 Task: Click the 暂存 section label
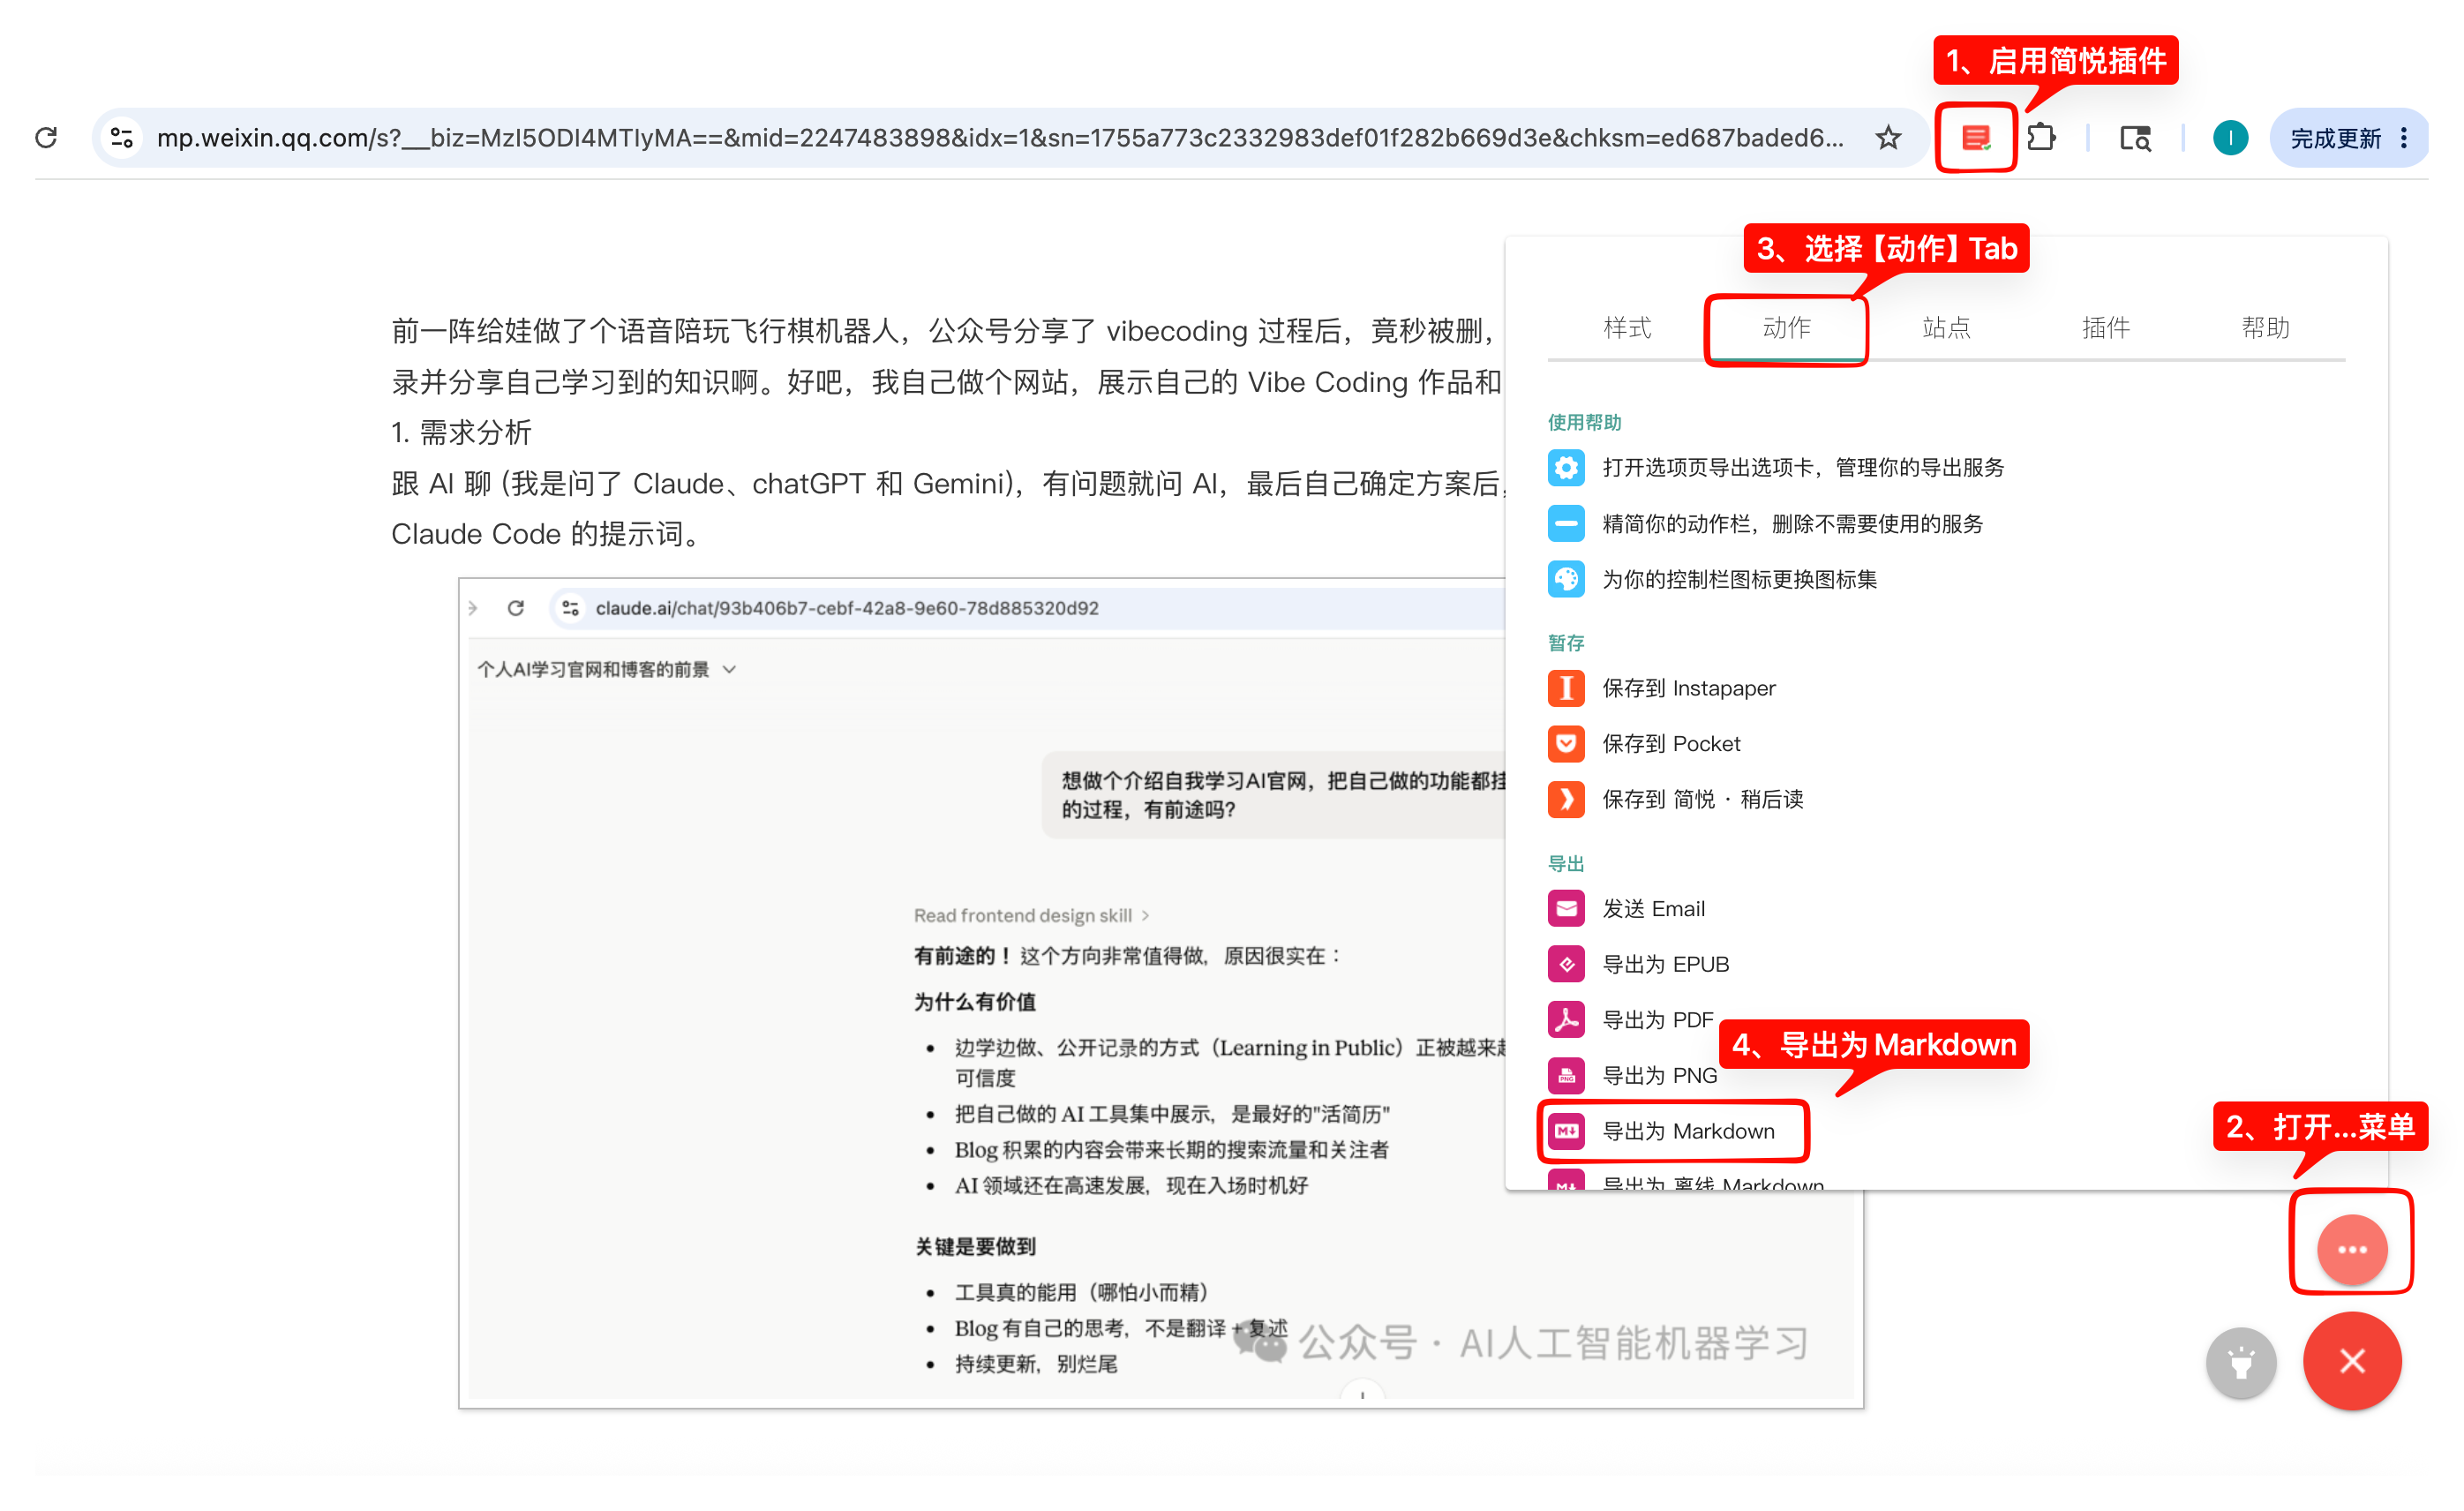1566,642
